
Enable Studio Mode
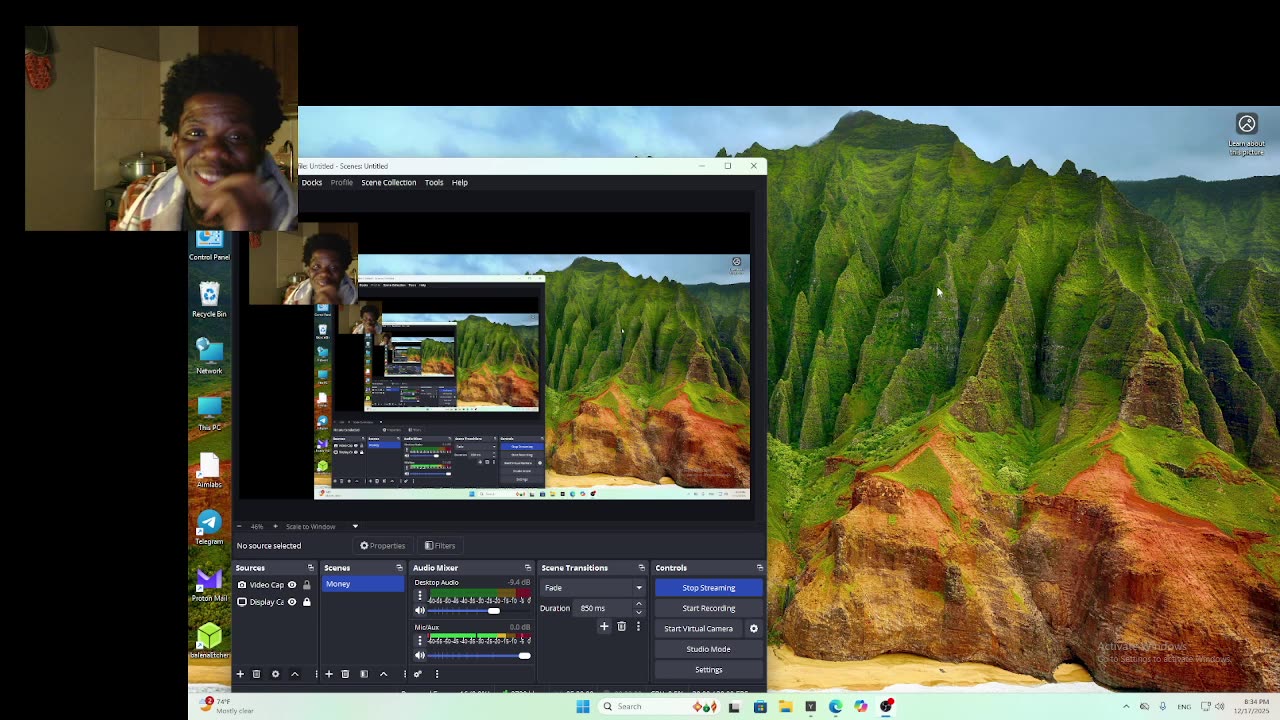point(709,649)
